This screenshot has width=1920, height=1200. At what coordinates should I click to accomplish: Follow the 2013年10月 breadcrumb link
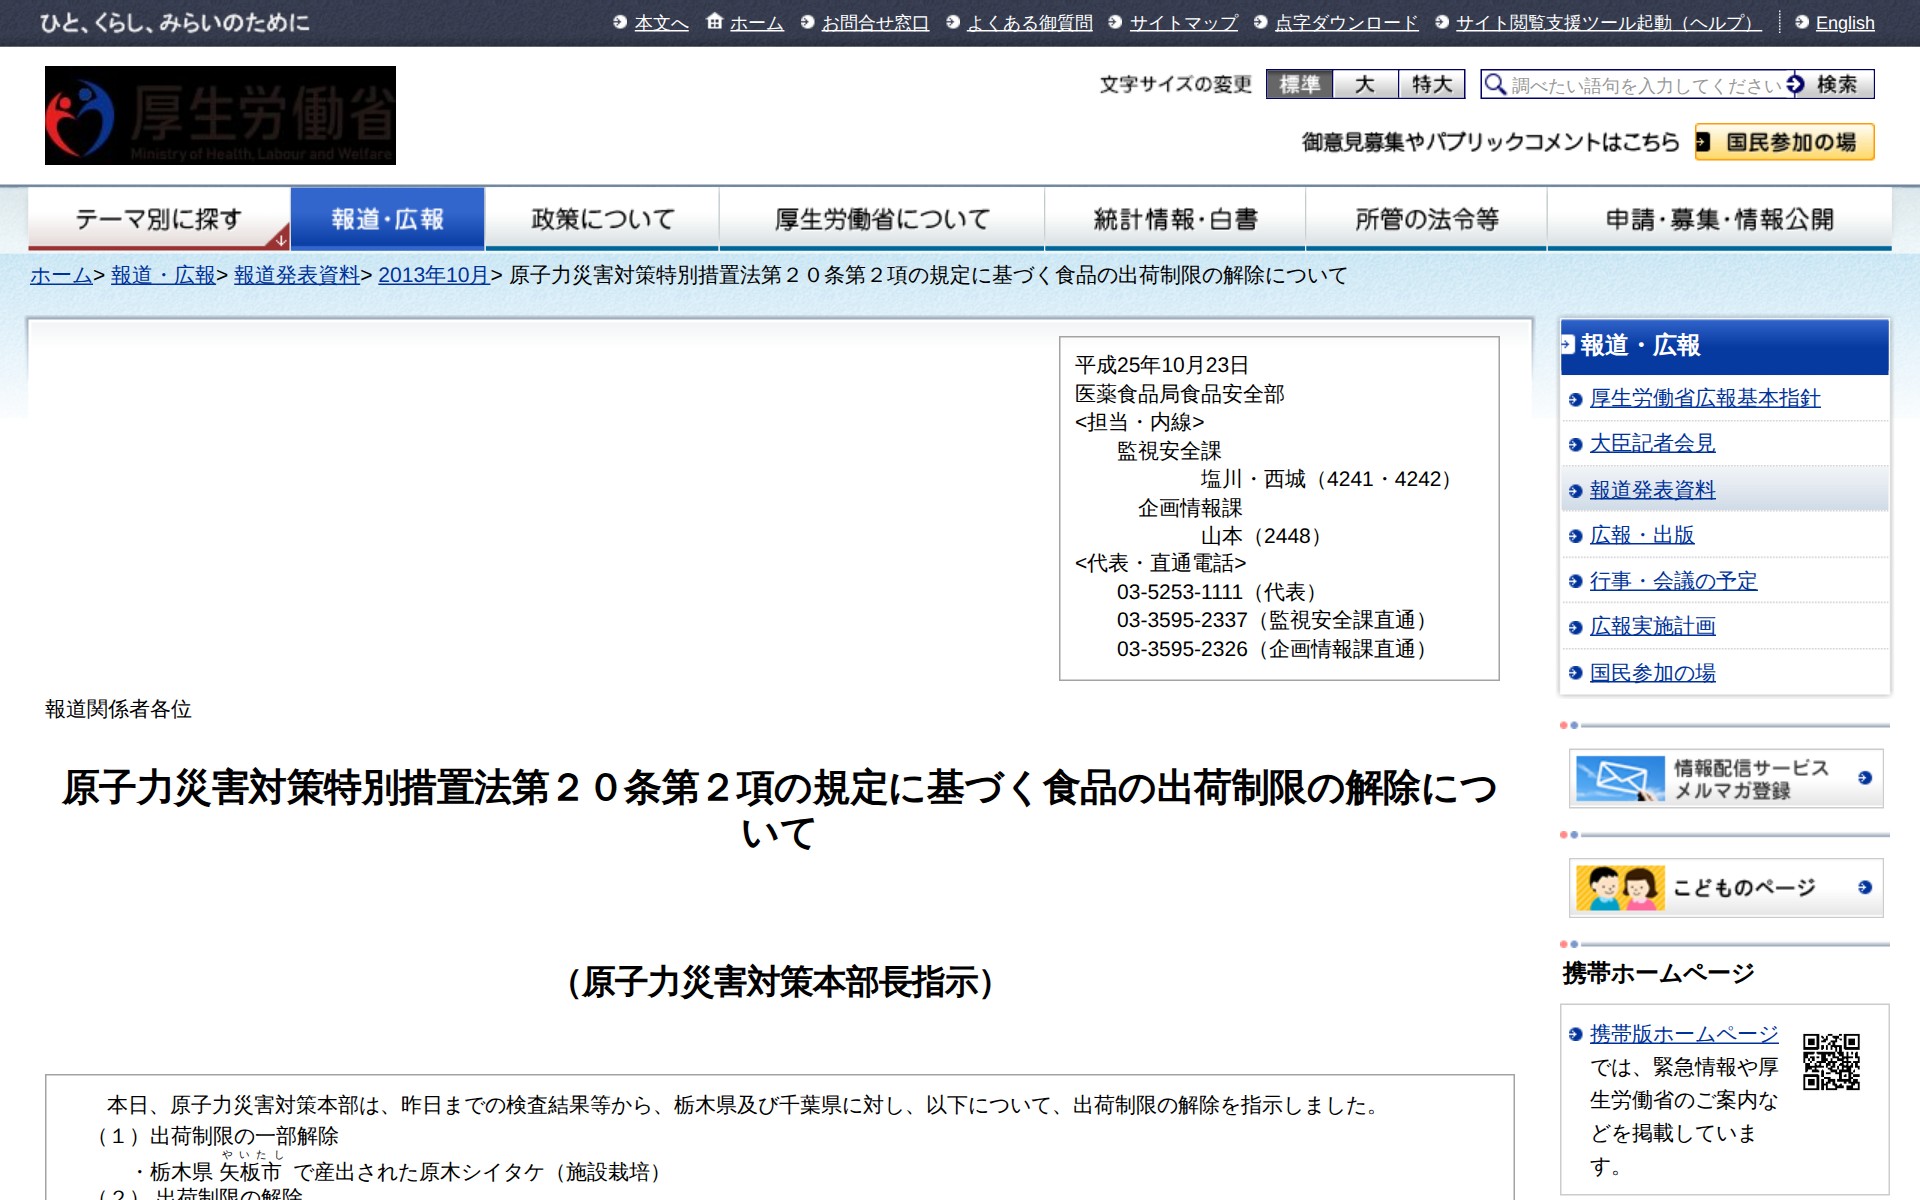point(433,275)
